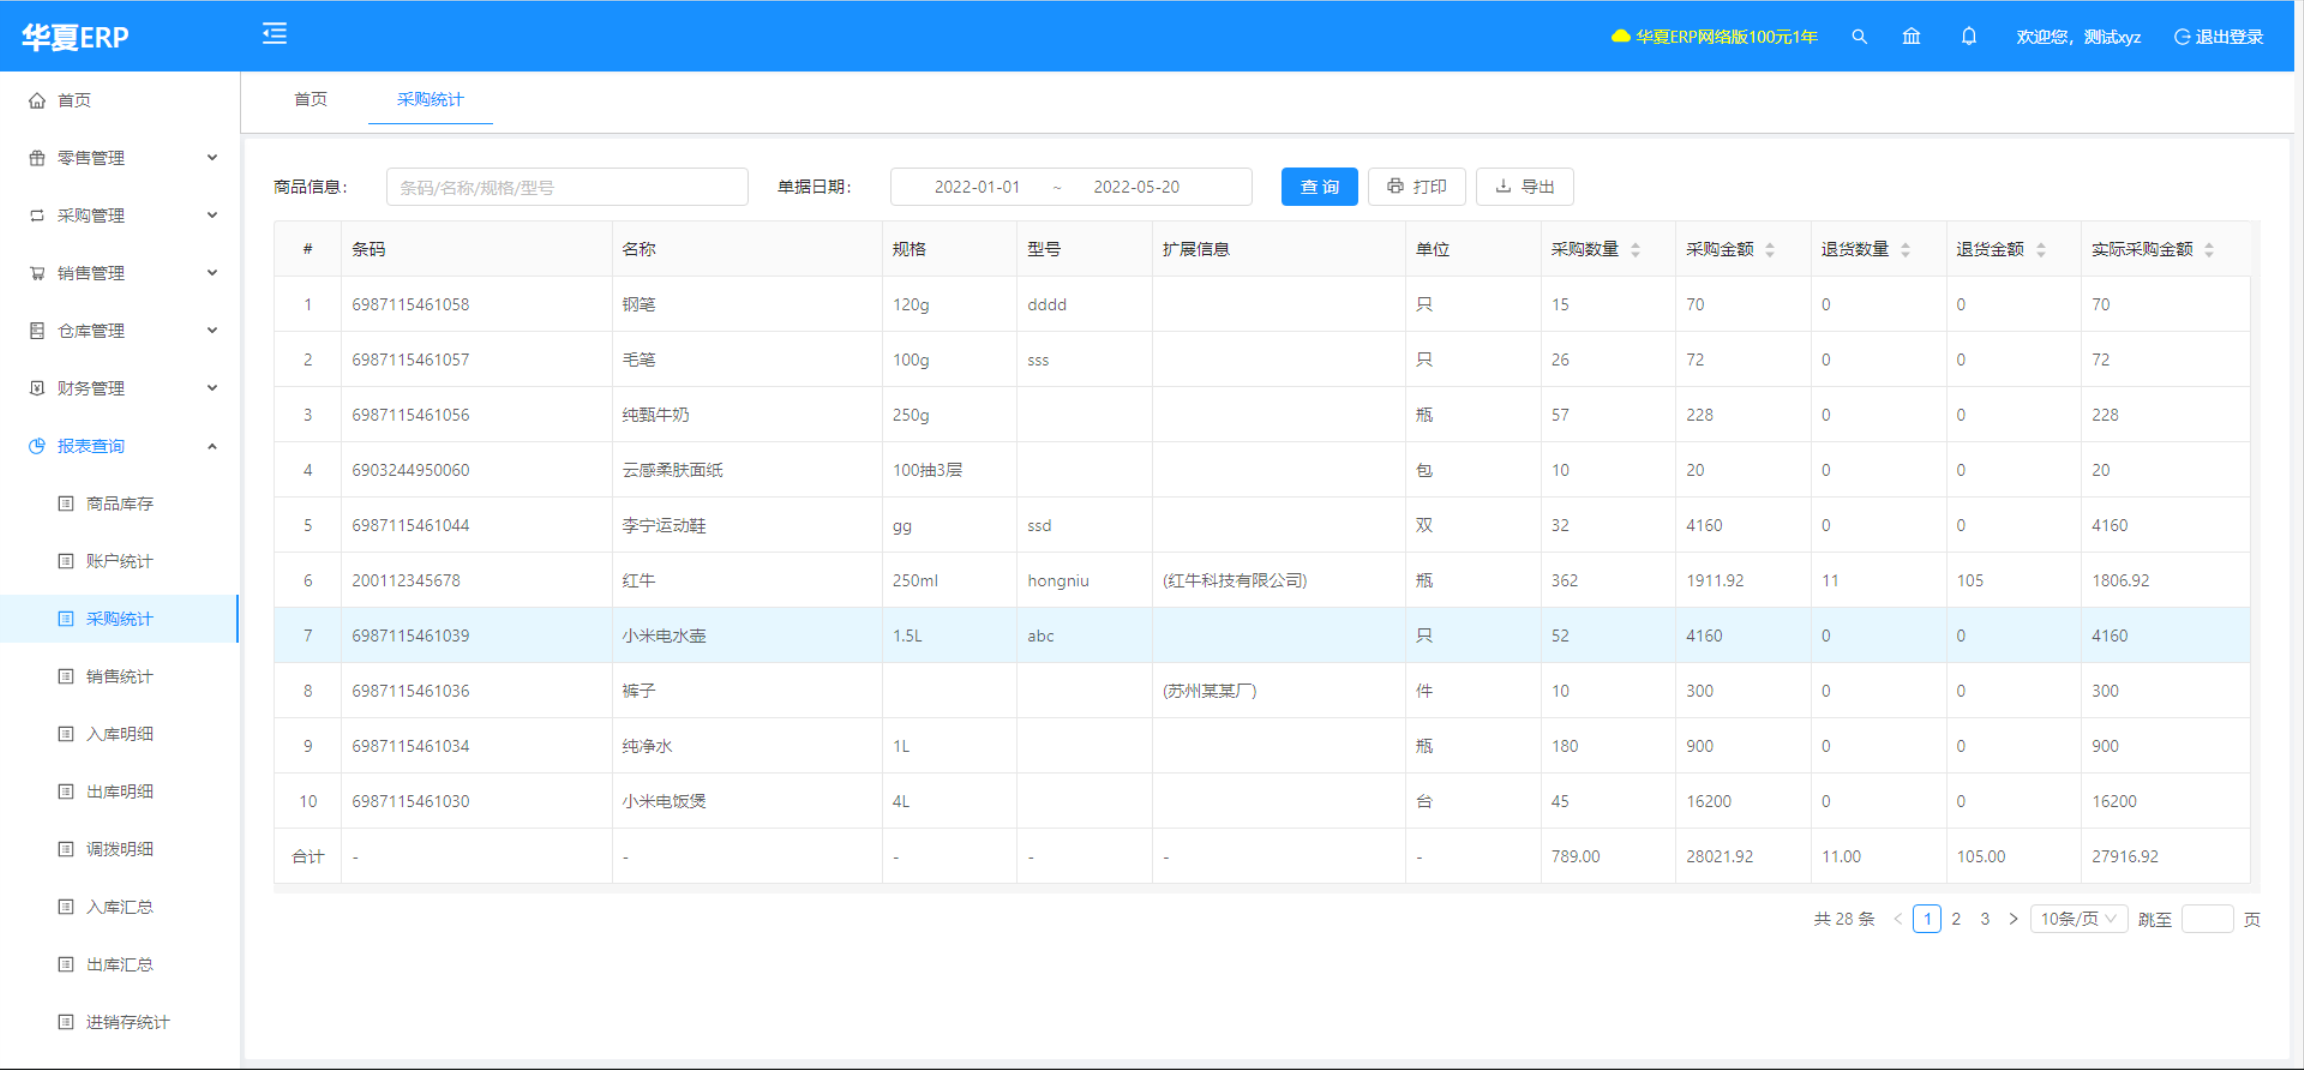
Task: Click end date 2022-05-20 field
Action: coord(1136,187)
